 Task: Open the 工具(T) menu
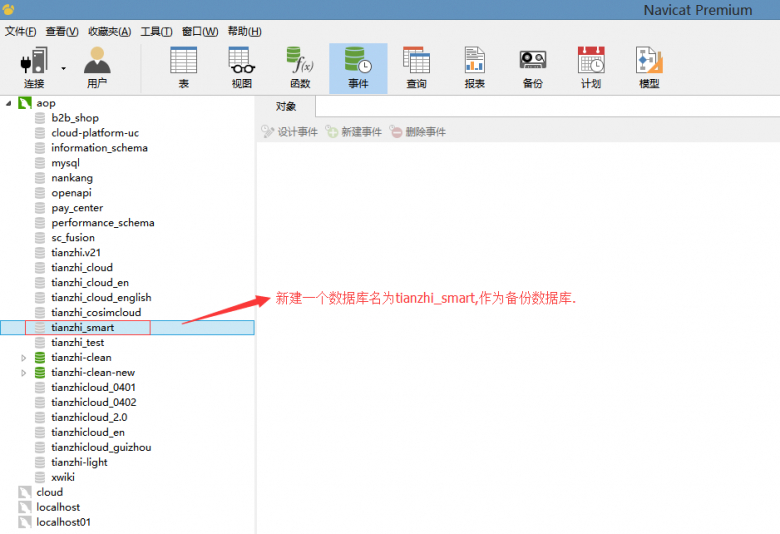click(x=156, y=31)
